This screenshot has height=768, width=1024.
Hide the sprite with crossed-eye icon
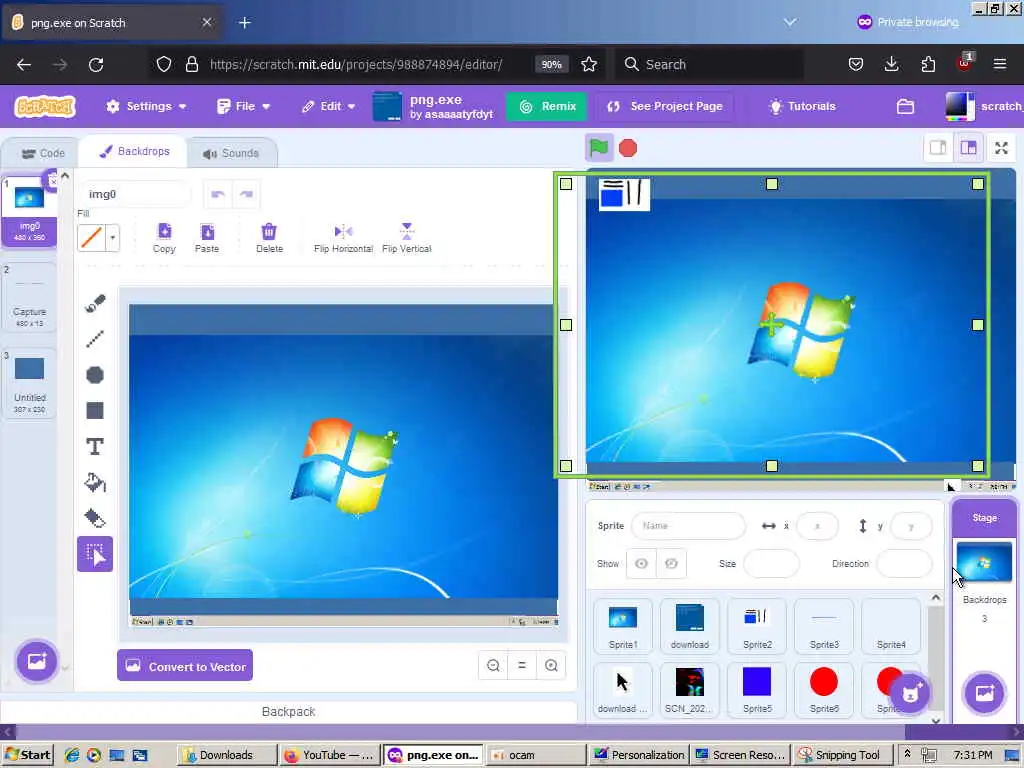click(671, 564)
